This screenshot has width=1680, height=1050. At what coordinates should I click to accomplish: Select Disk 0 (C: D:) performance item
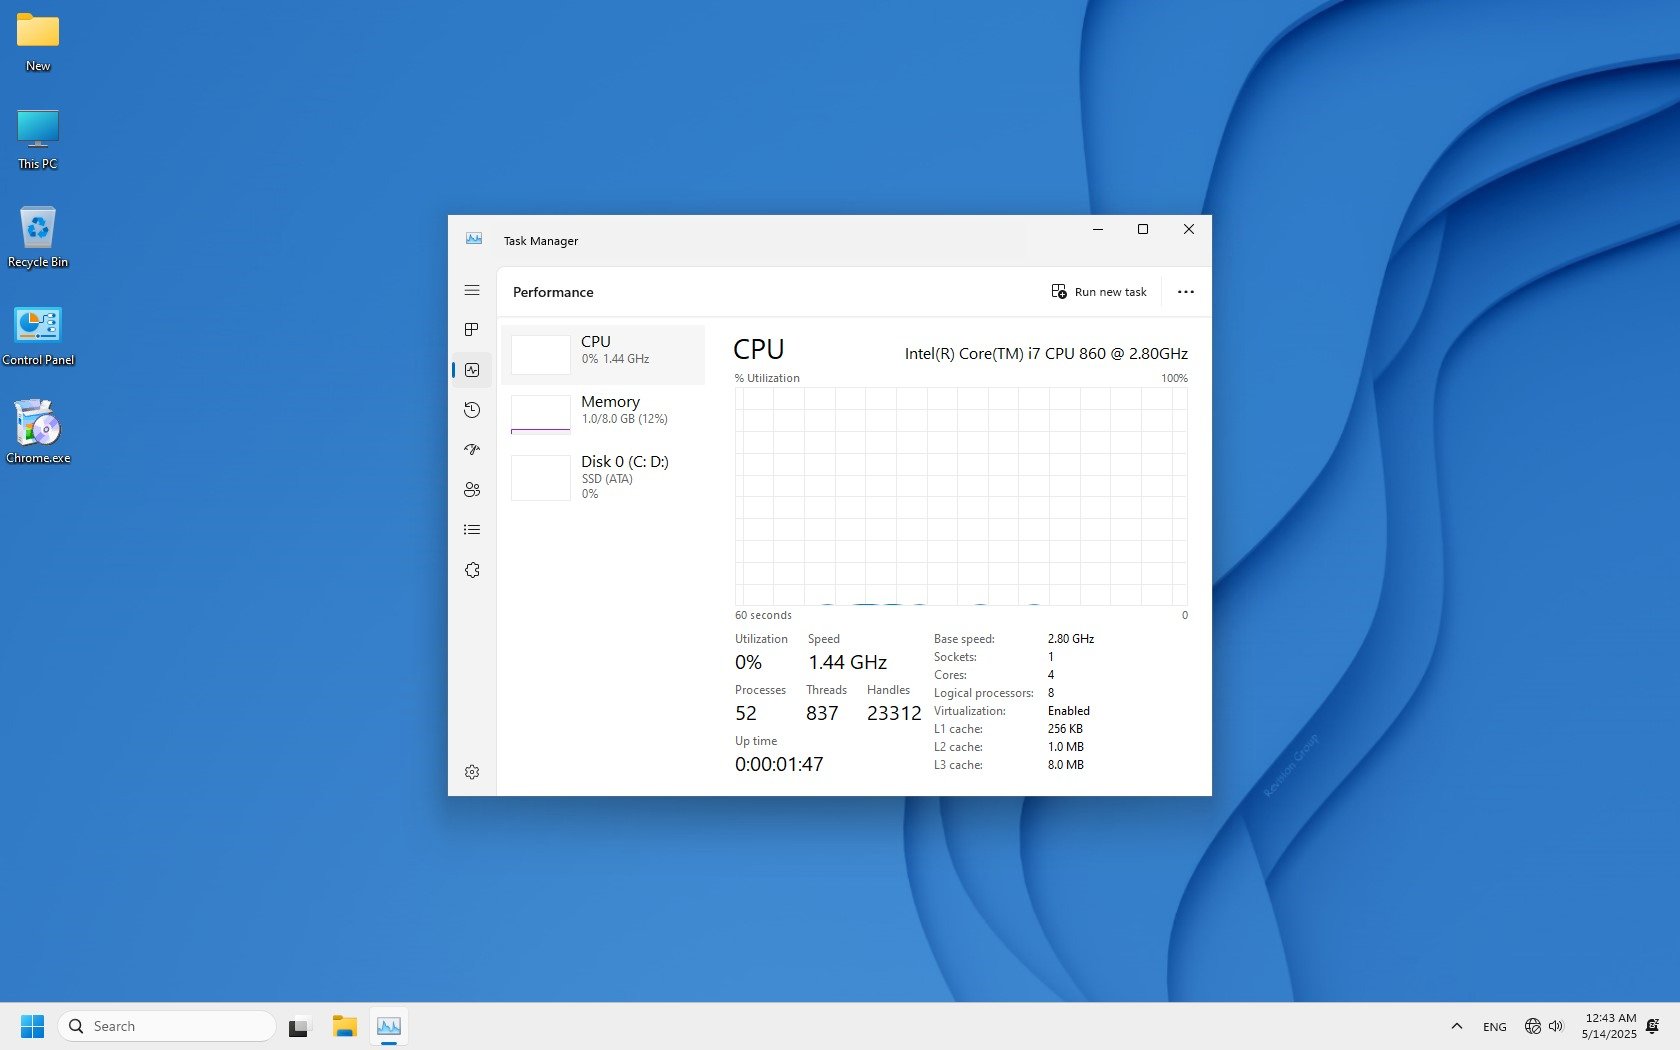603,477
